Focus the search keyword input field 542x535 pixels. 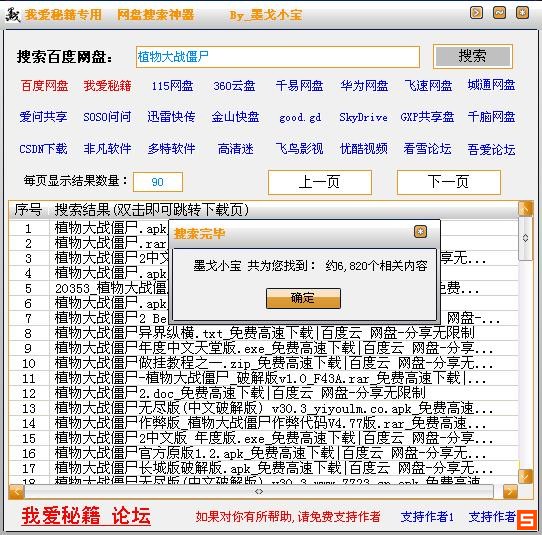278,57
